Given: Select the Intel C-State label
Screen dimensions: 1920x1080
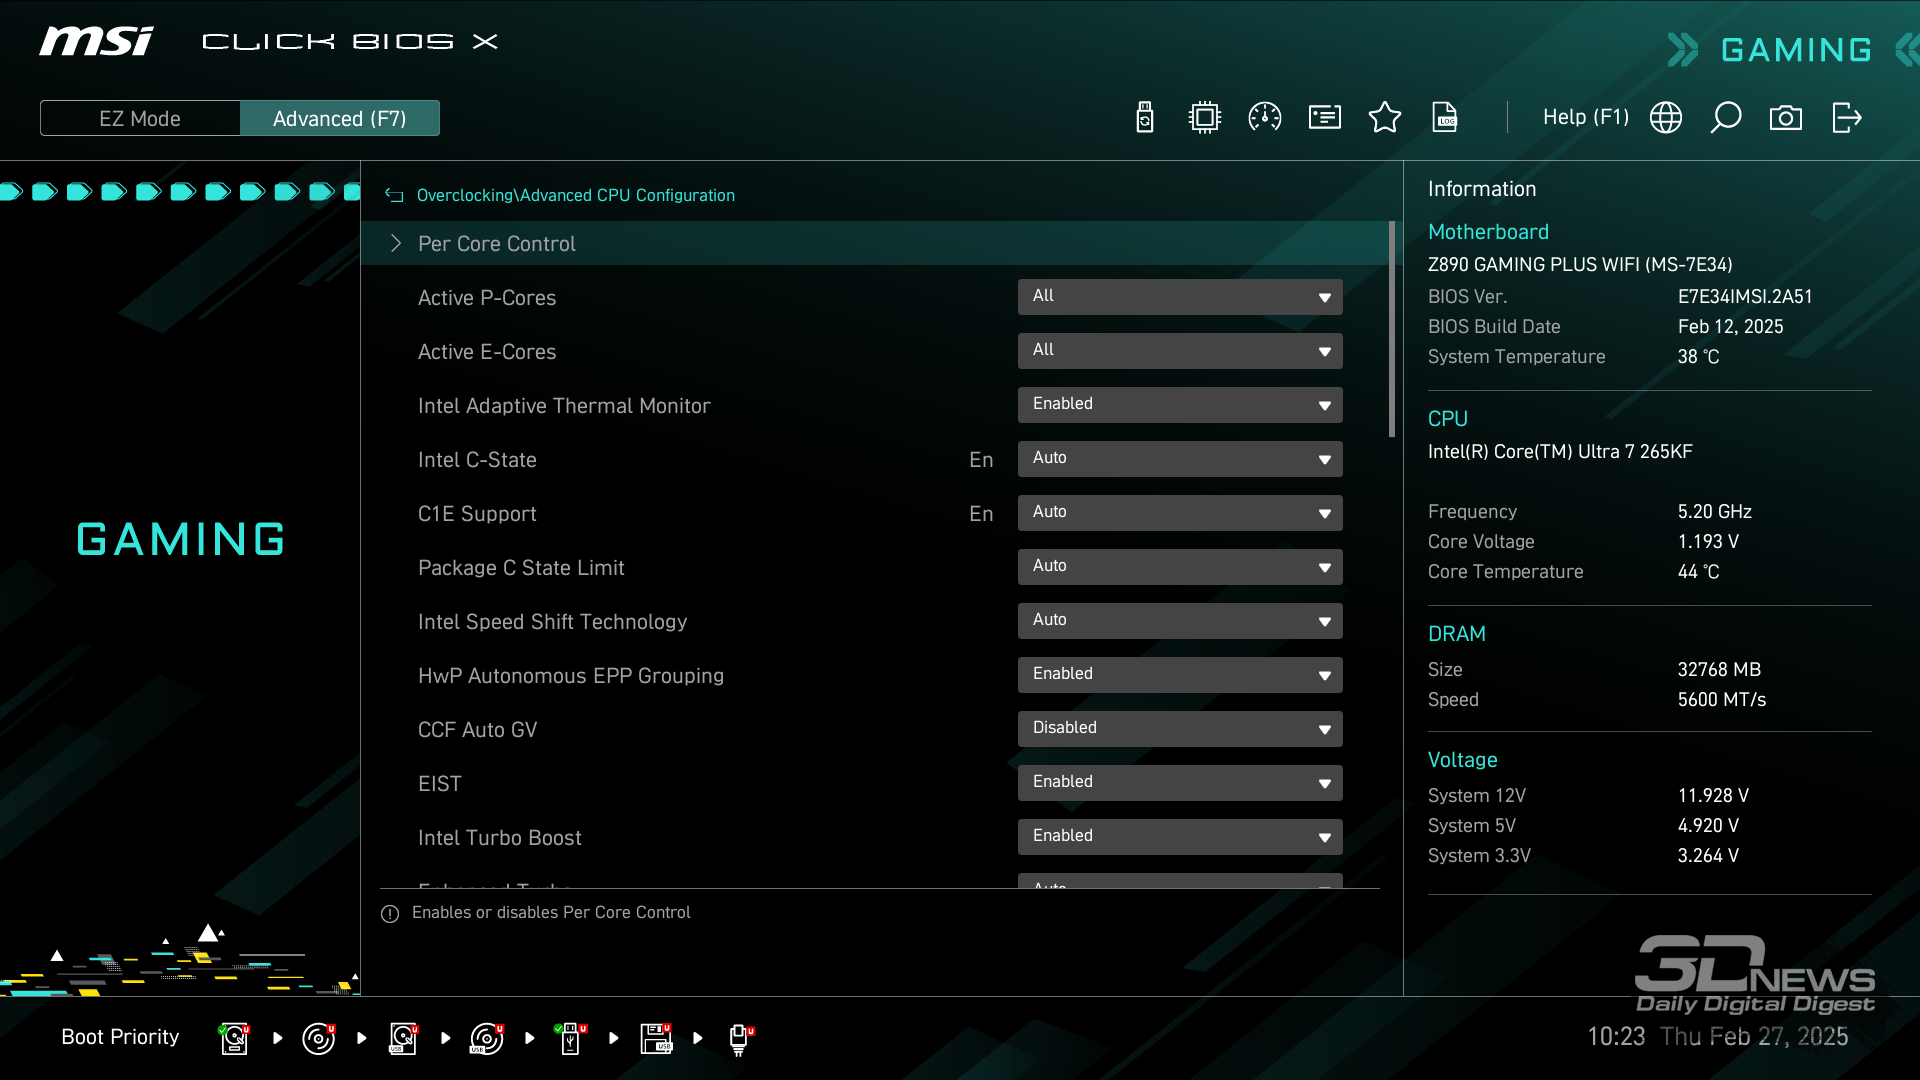Looking at the screenshot, I should coord(477,460).
